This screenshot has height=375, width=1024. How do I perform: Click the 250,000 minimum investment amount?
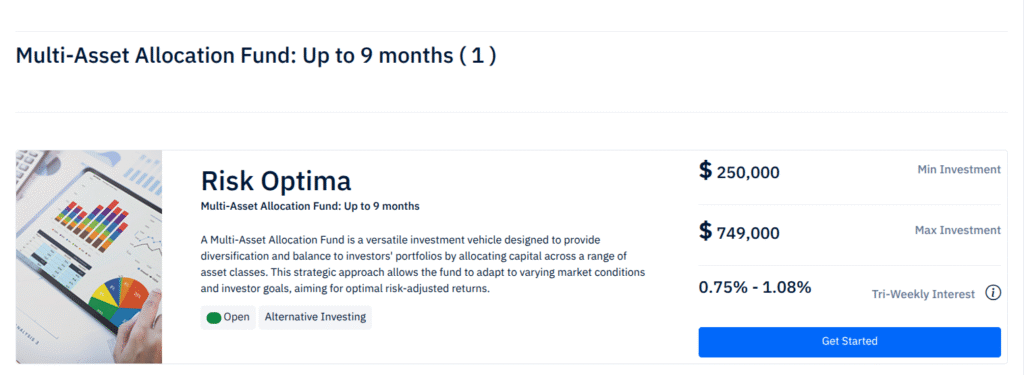tap(748, 172)
